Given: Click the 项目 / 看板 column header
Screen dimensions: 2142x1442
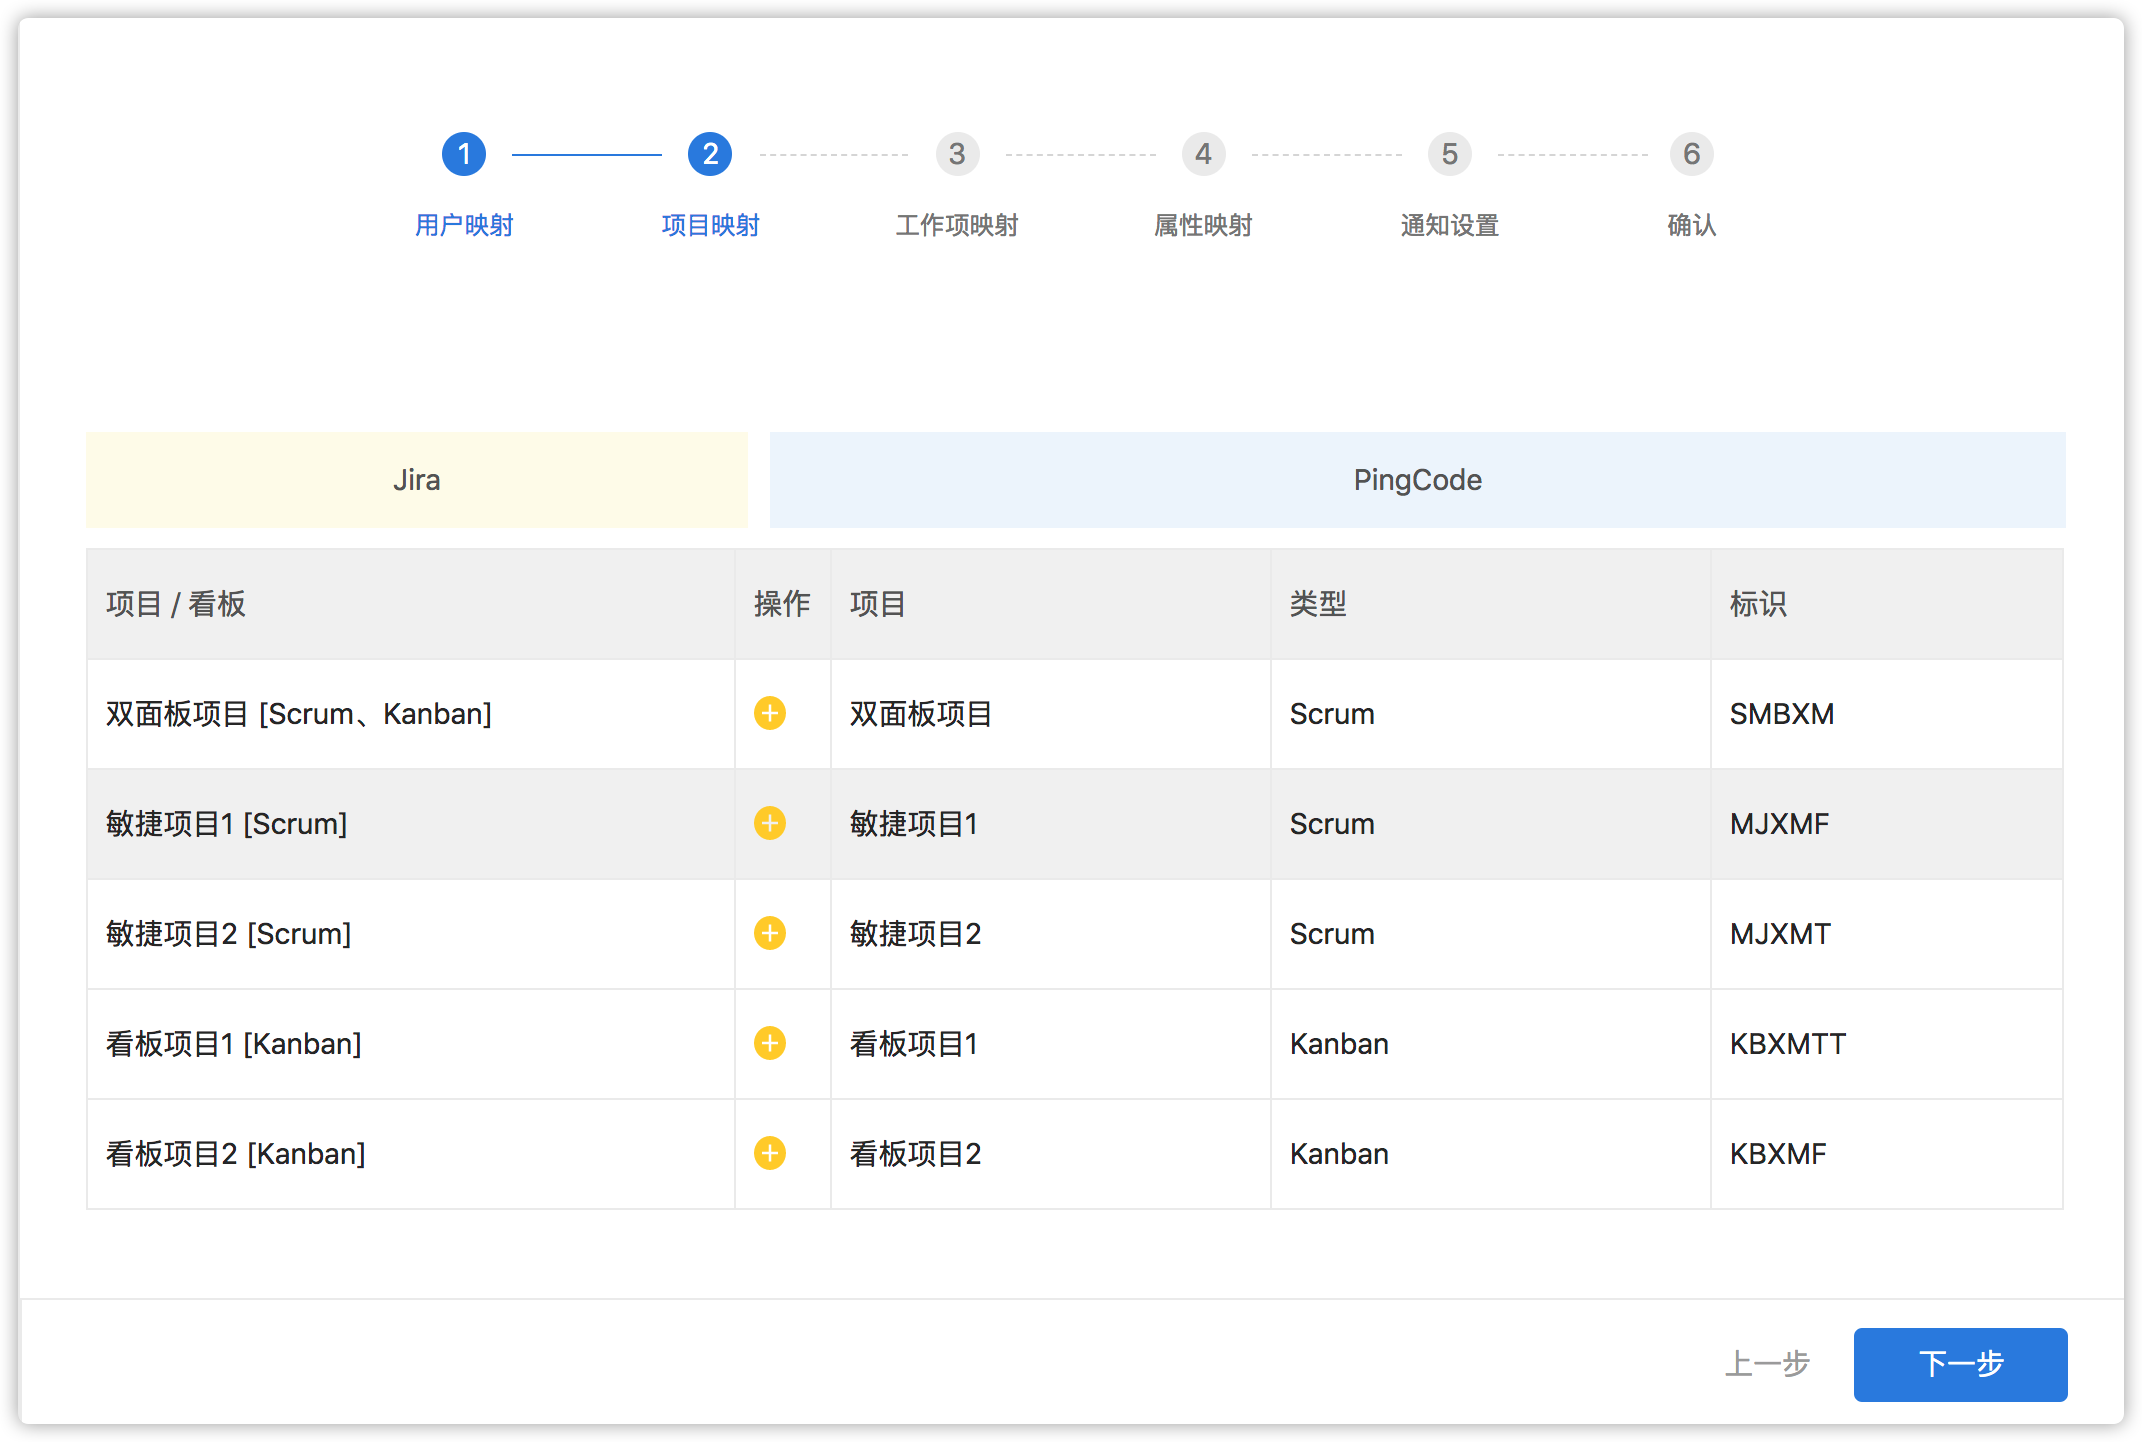Looking at the screenshot, I should click(x=175, y=604).
